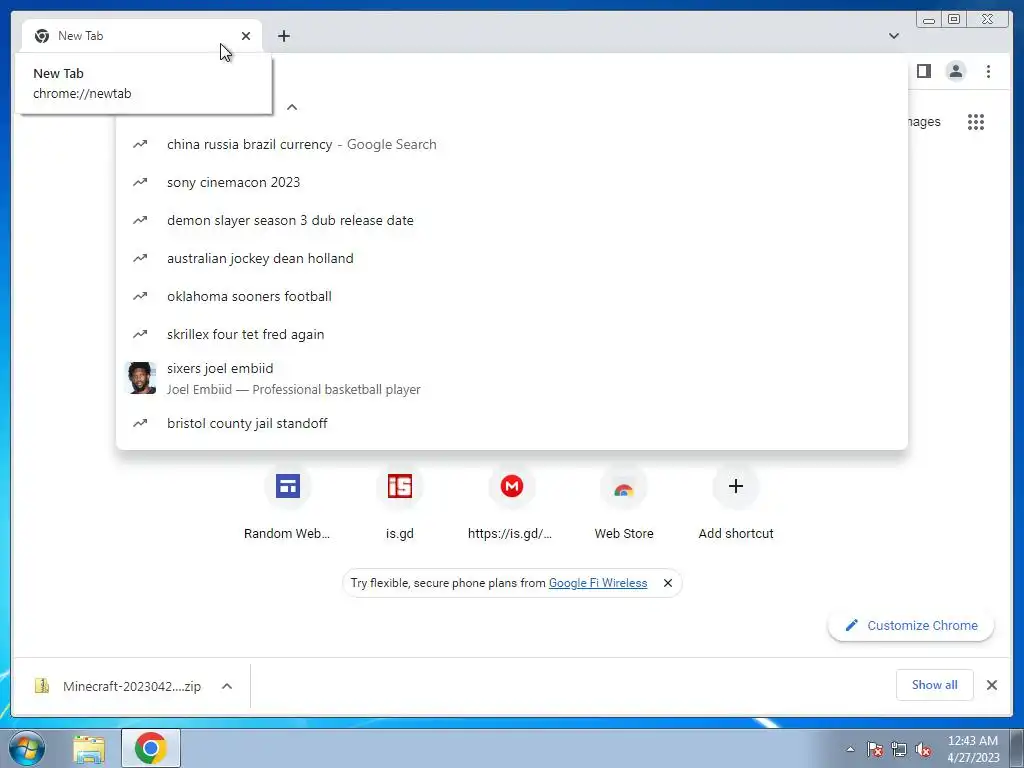Open the taskbar clock and date
Screen dimensions: 1024x768
click(x=973, y=749)
